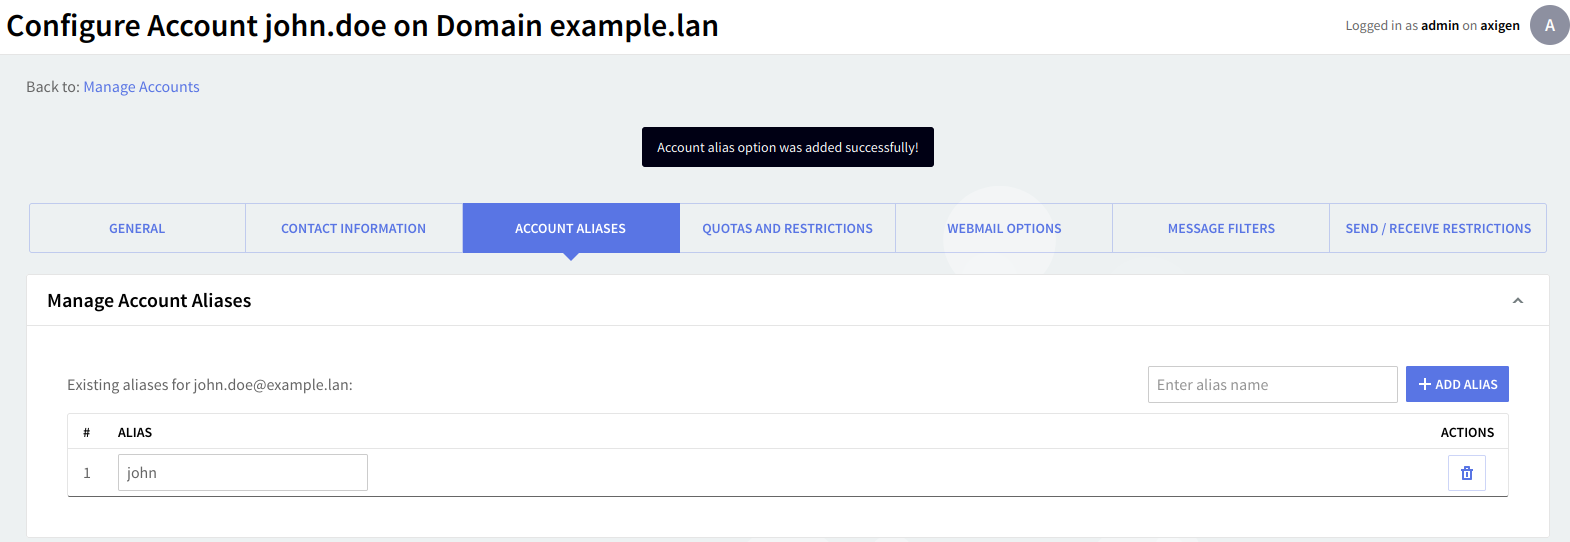Switch to Webmail Options tab
This screenshot has height=542, width=1570.
(x=1004, y=228)
